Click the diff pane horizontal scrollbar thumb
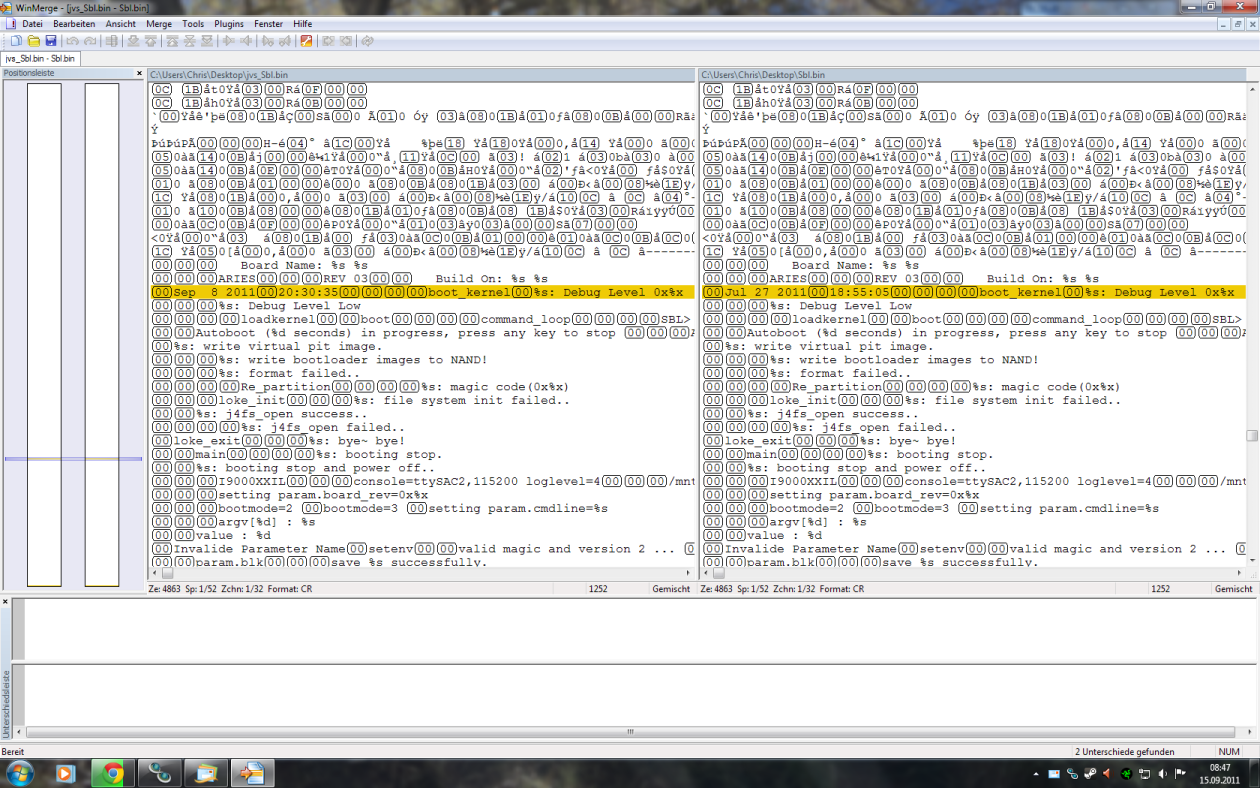This screenshot has width=1260, height=788. pyautogui.click(x=630, y=732)
